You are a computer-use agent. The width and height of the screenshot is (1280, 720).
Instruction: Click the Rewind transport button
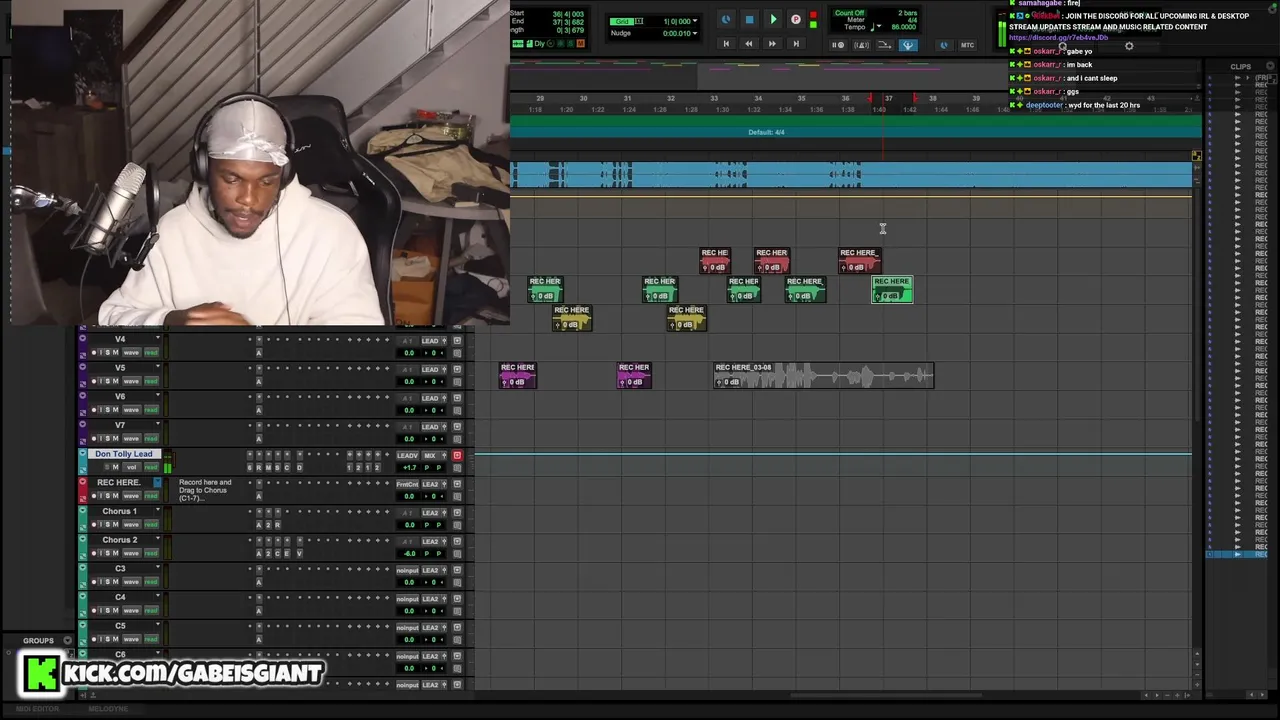click(749, 44)
